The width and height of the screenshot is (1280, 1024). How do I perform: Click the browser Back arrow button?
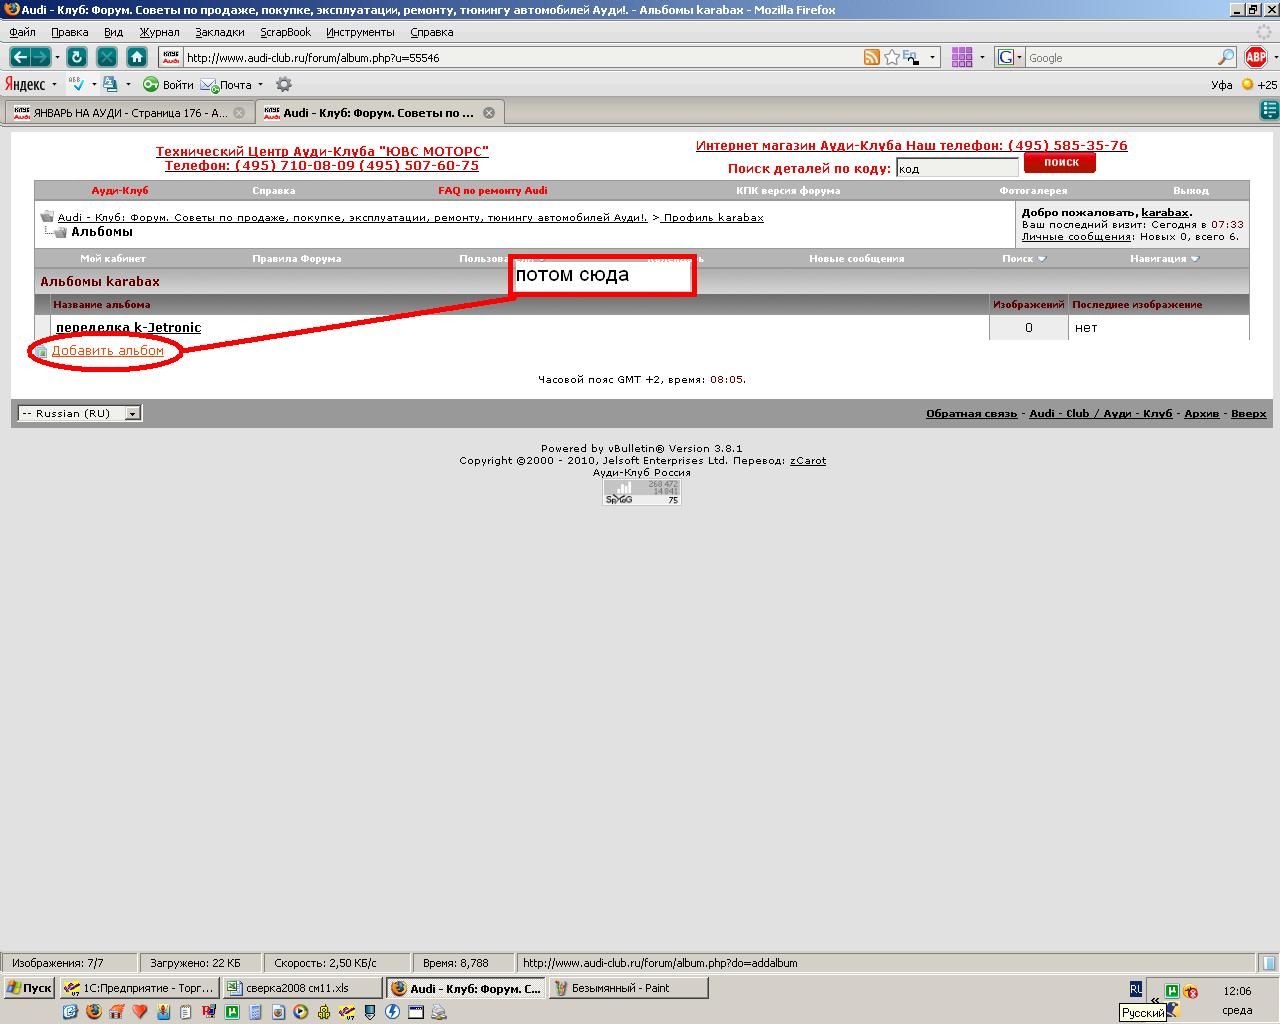pyautogui.click(x=19, y=57)
